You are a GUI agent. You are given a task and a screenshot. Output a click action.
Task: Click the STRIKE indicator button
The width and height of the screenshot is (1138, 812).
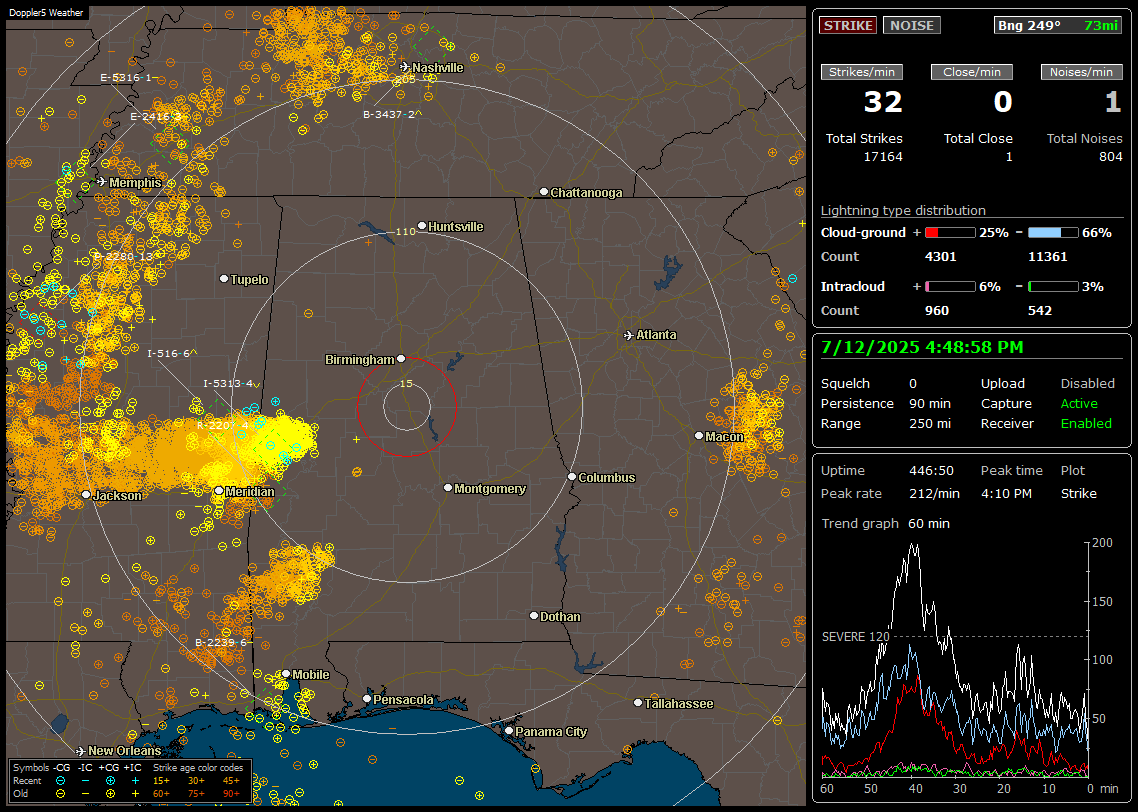[848, 25]
